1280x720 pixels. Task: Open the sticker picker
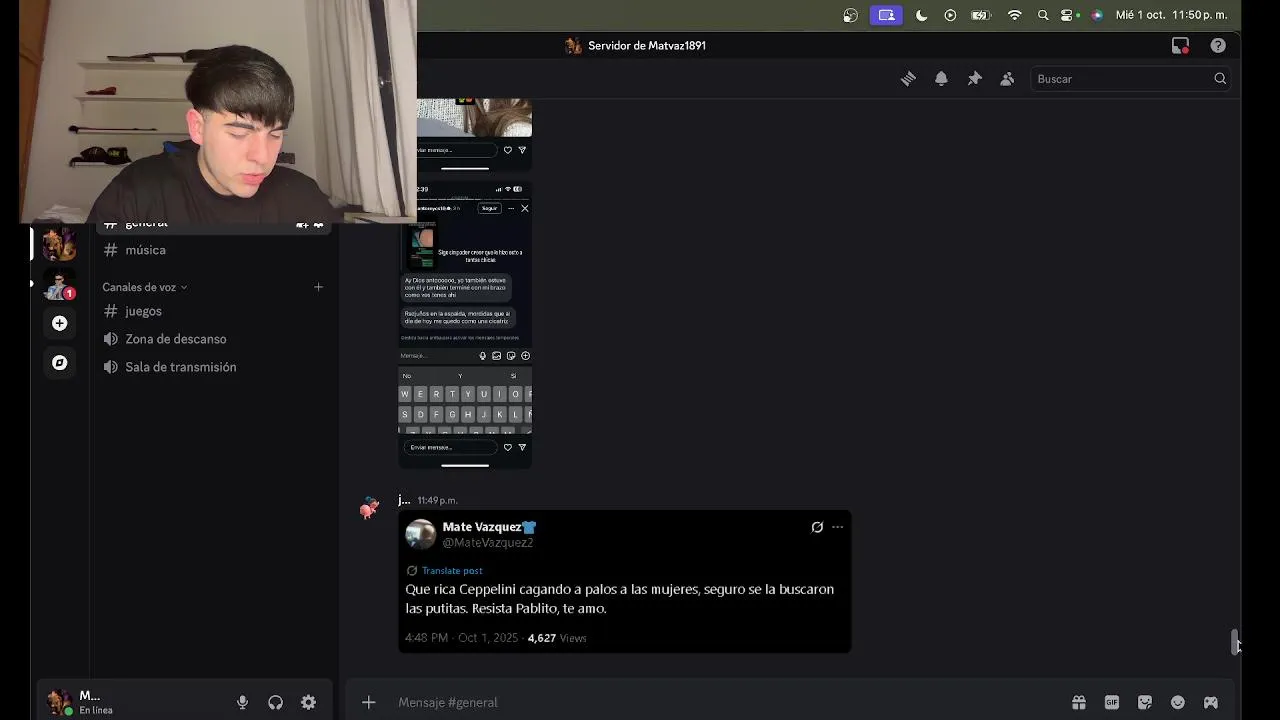point(1145,702)
